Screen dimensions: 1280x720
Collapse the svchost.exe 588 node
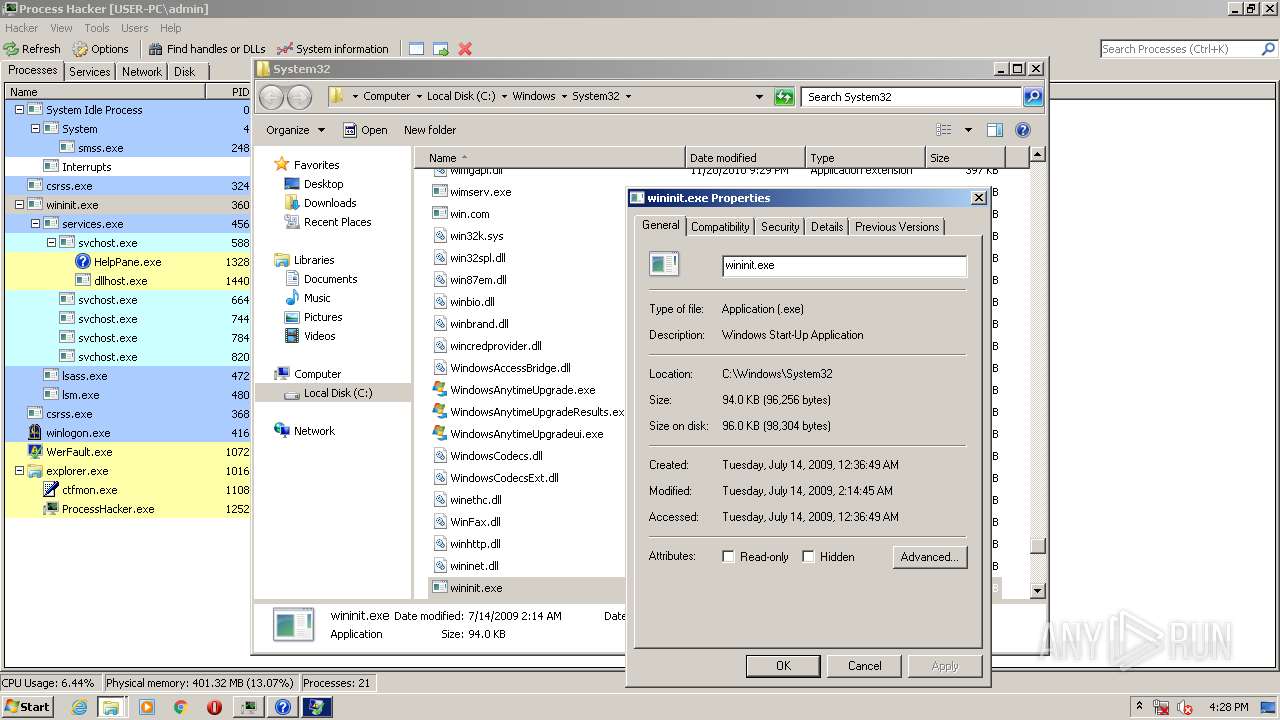[51, 243]
